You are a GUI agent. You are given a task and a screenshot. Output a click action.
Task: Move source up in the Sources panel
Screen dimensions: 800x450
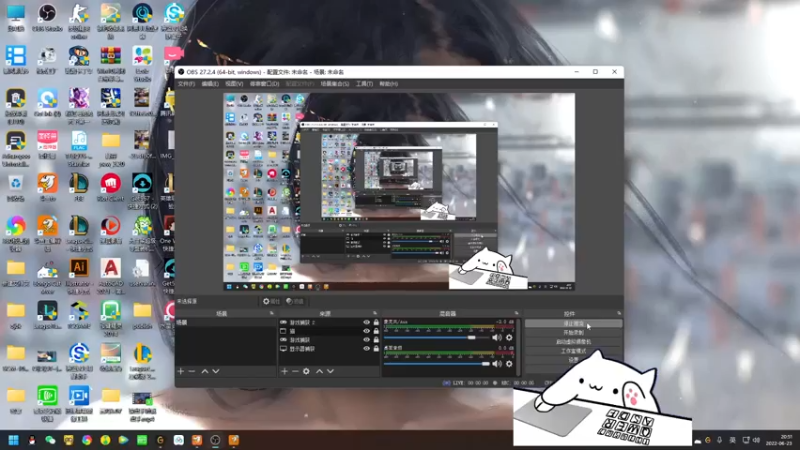(319, 371)
